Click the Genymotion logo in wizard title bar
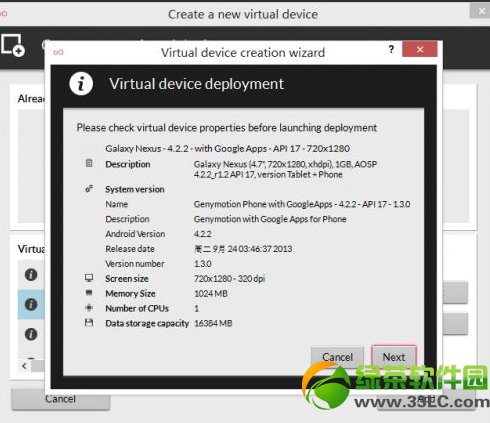Viewport: 490px width, 423px height. tap(58, 52)
